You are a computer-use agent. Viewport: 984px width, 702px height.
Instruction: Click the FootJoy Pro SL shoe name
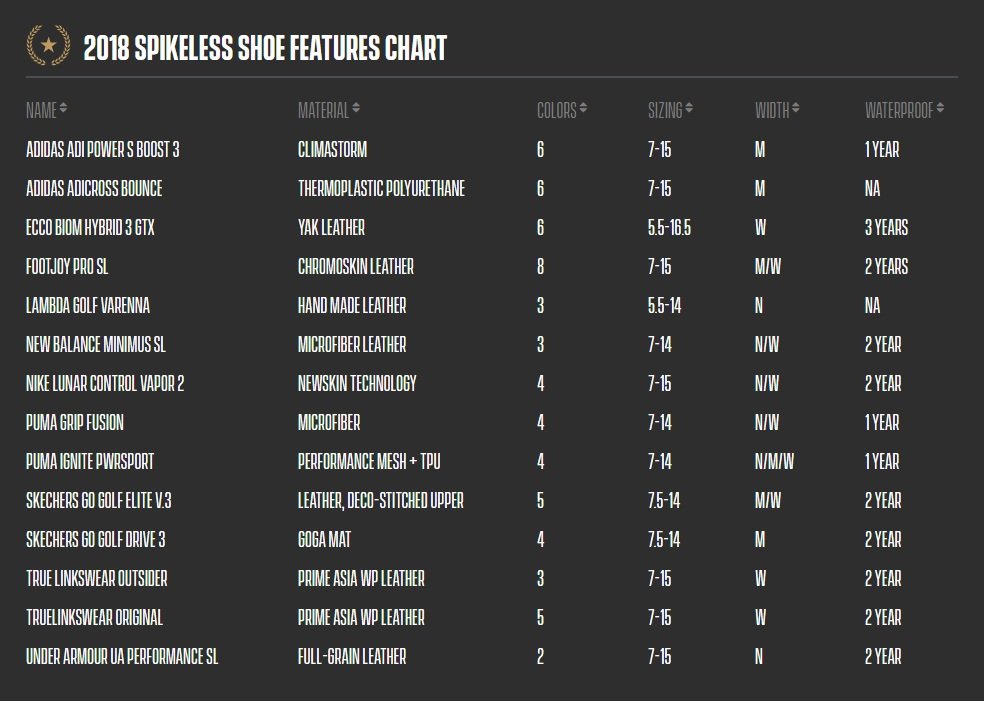pyautogui.click(x=67, y=267)
